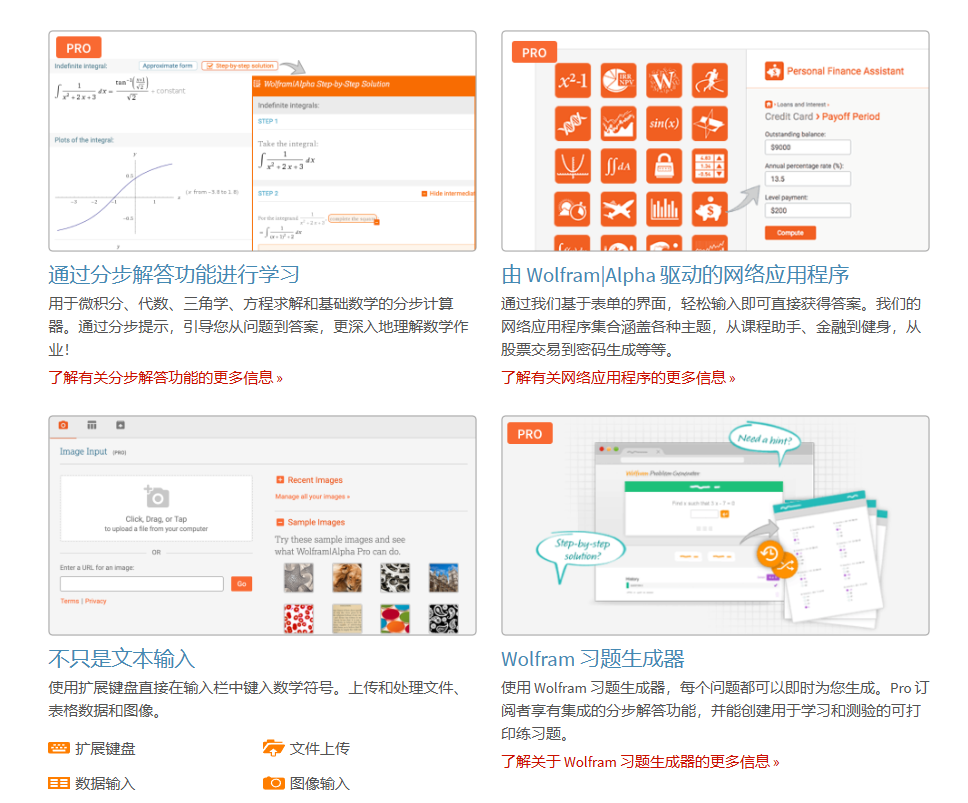Screen dimensions: 968x803
Task: Switch to the table data input tab
Action: coord(92,425)
